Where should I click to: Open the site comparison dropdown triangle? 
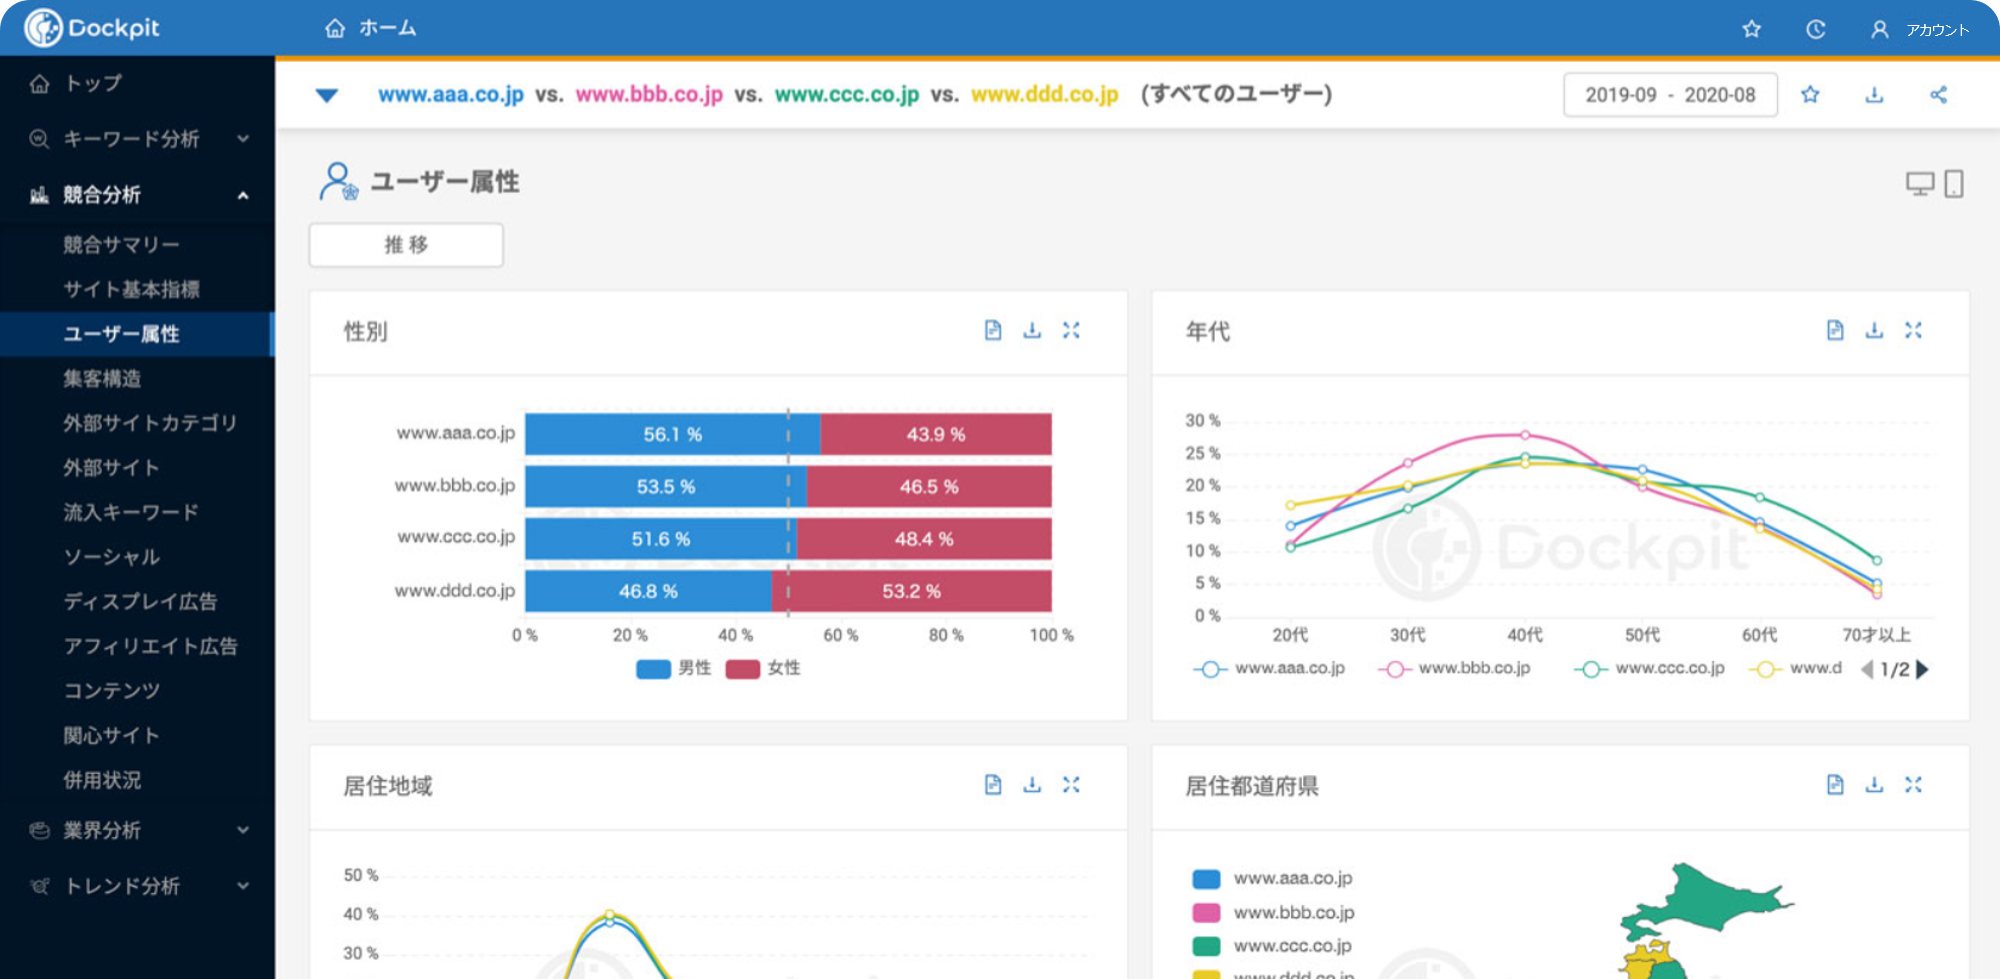click(327, 96)
